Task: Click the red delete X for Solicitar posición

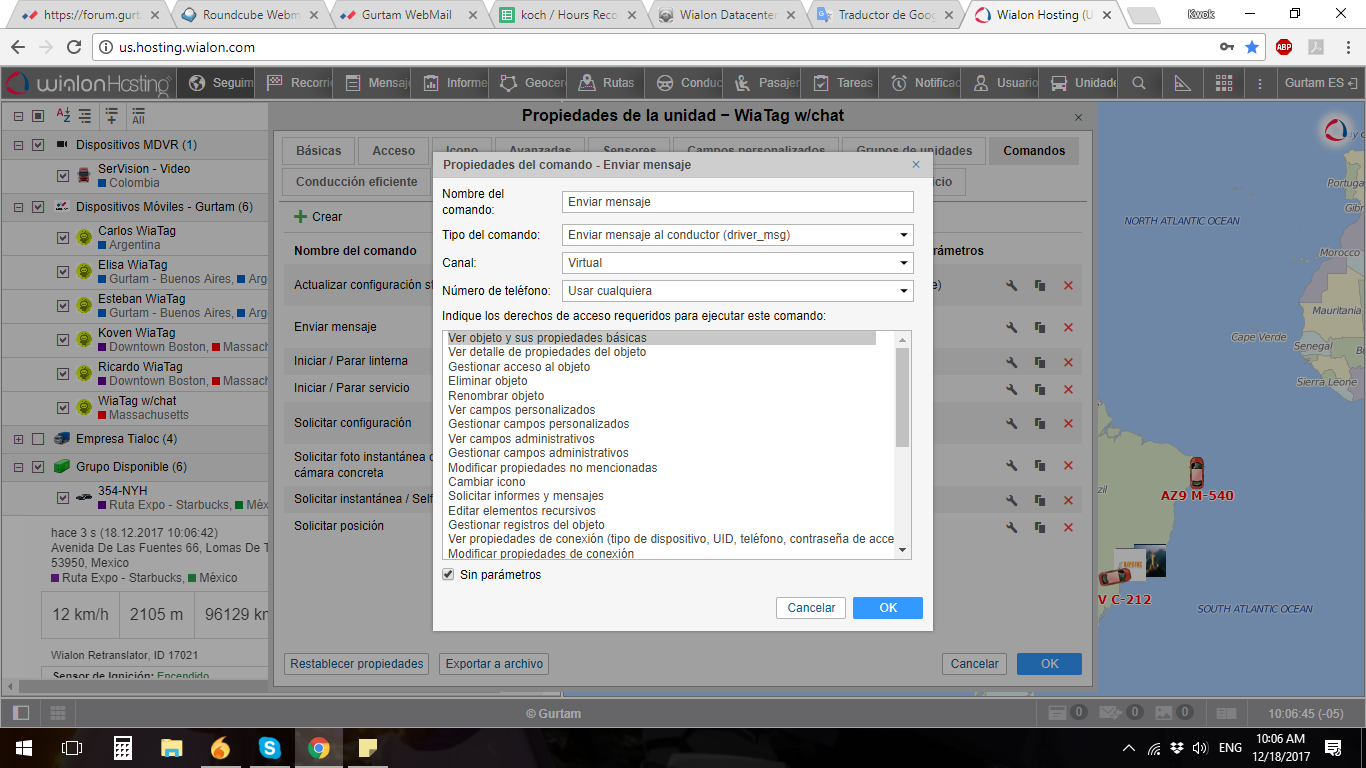Action: coord(1068,527)
